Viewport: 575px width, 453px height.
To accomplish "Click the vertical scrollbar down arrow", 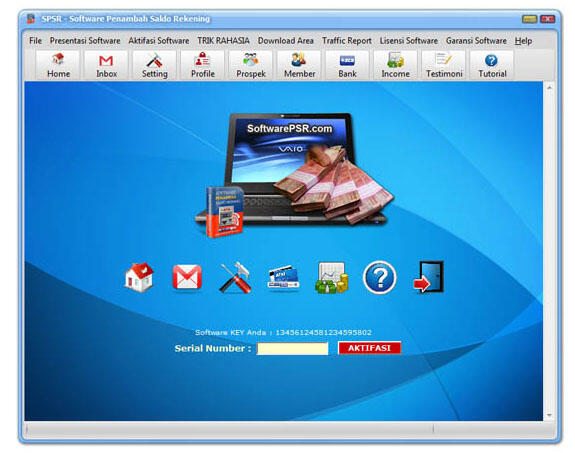I will pos(549,415).
